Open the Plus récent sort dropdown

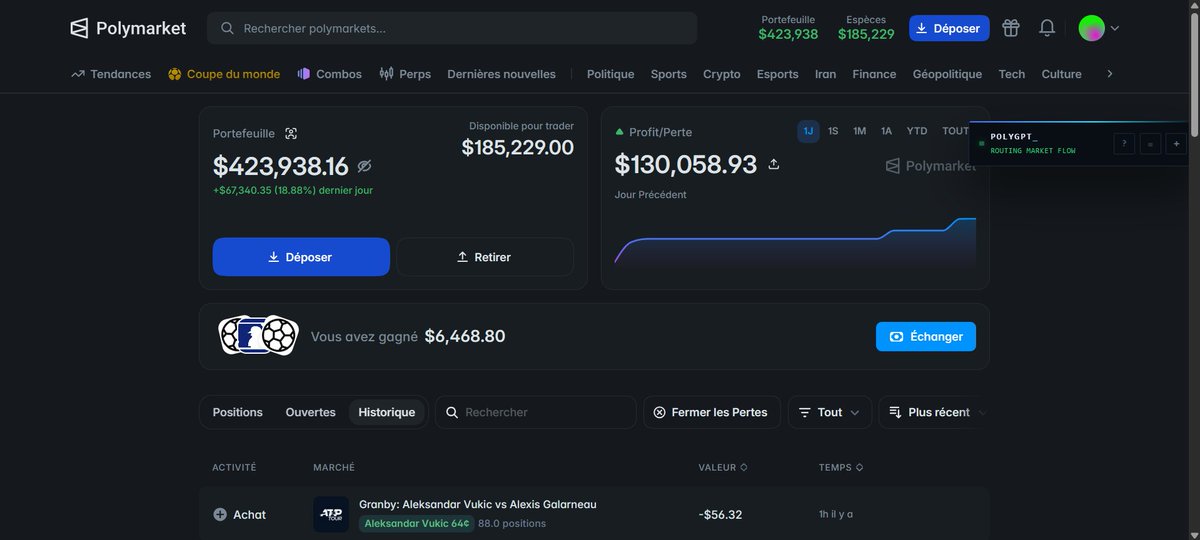(x=934, y=412)
